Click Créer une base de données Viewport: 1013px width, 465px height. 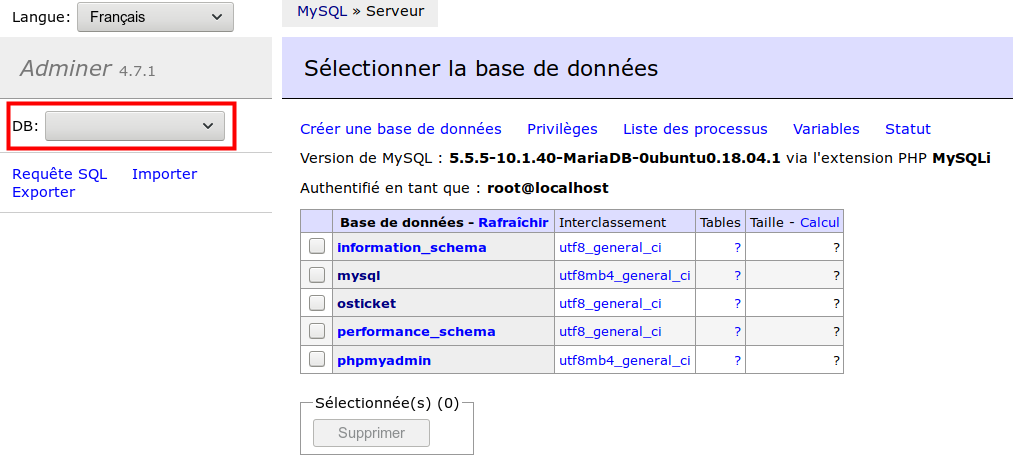point(401,129)
